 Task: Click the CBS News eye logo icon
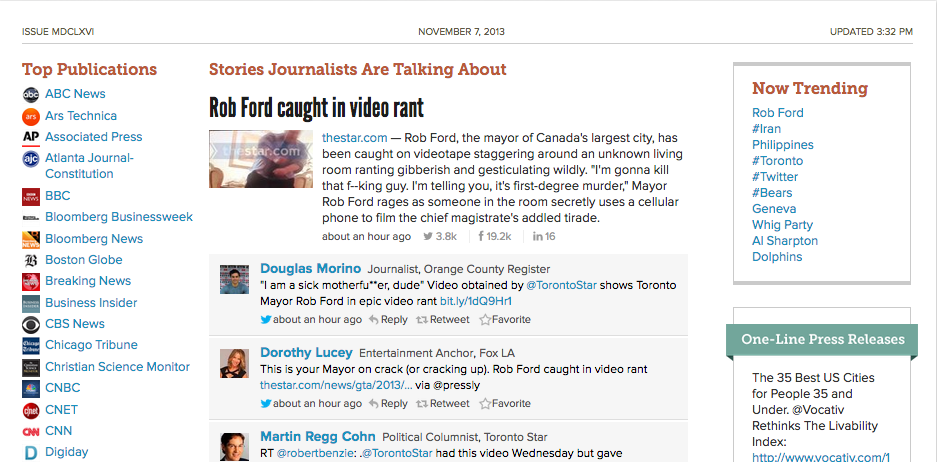click(30, 325)
